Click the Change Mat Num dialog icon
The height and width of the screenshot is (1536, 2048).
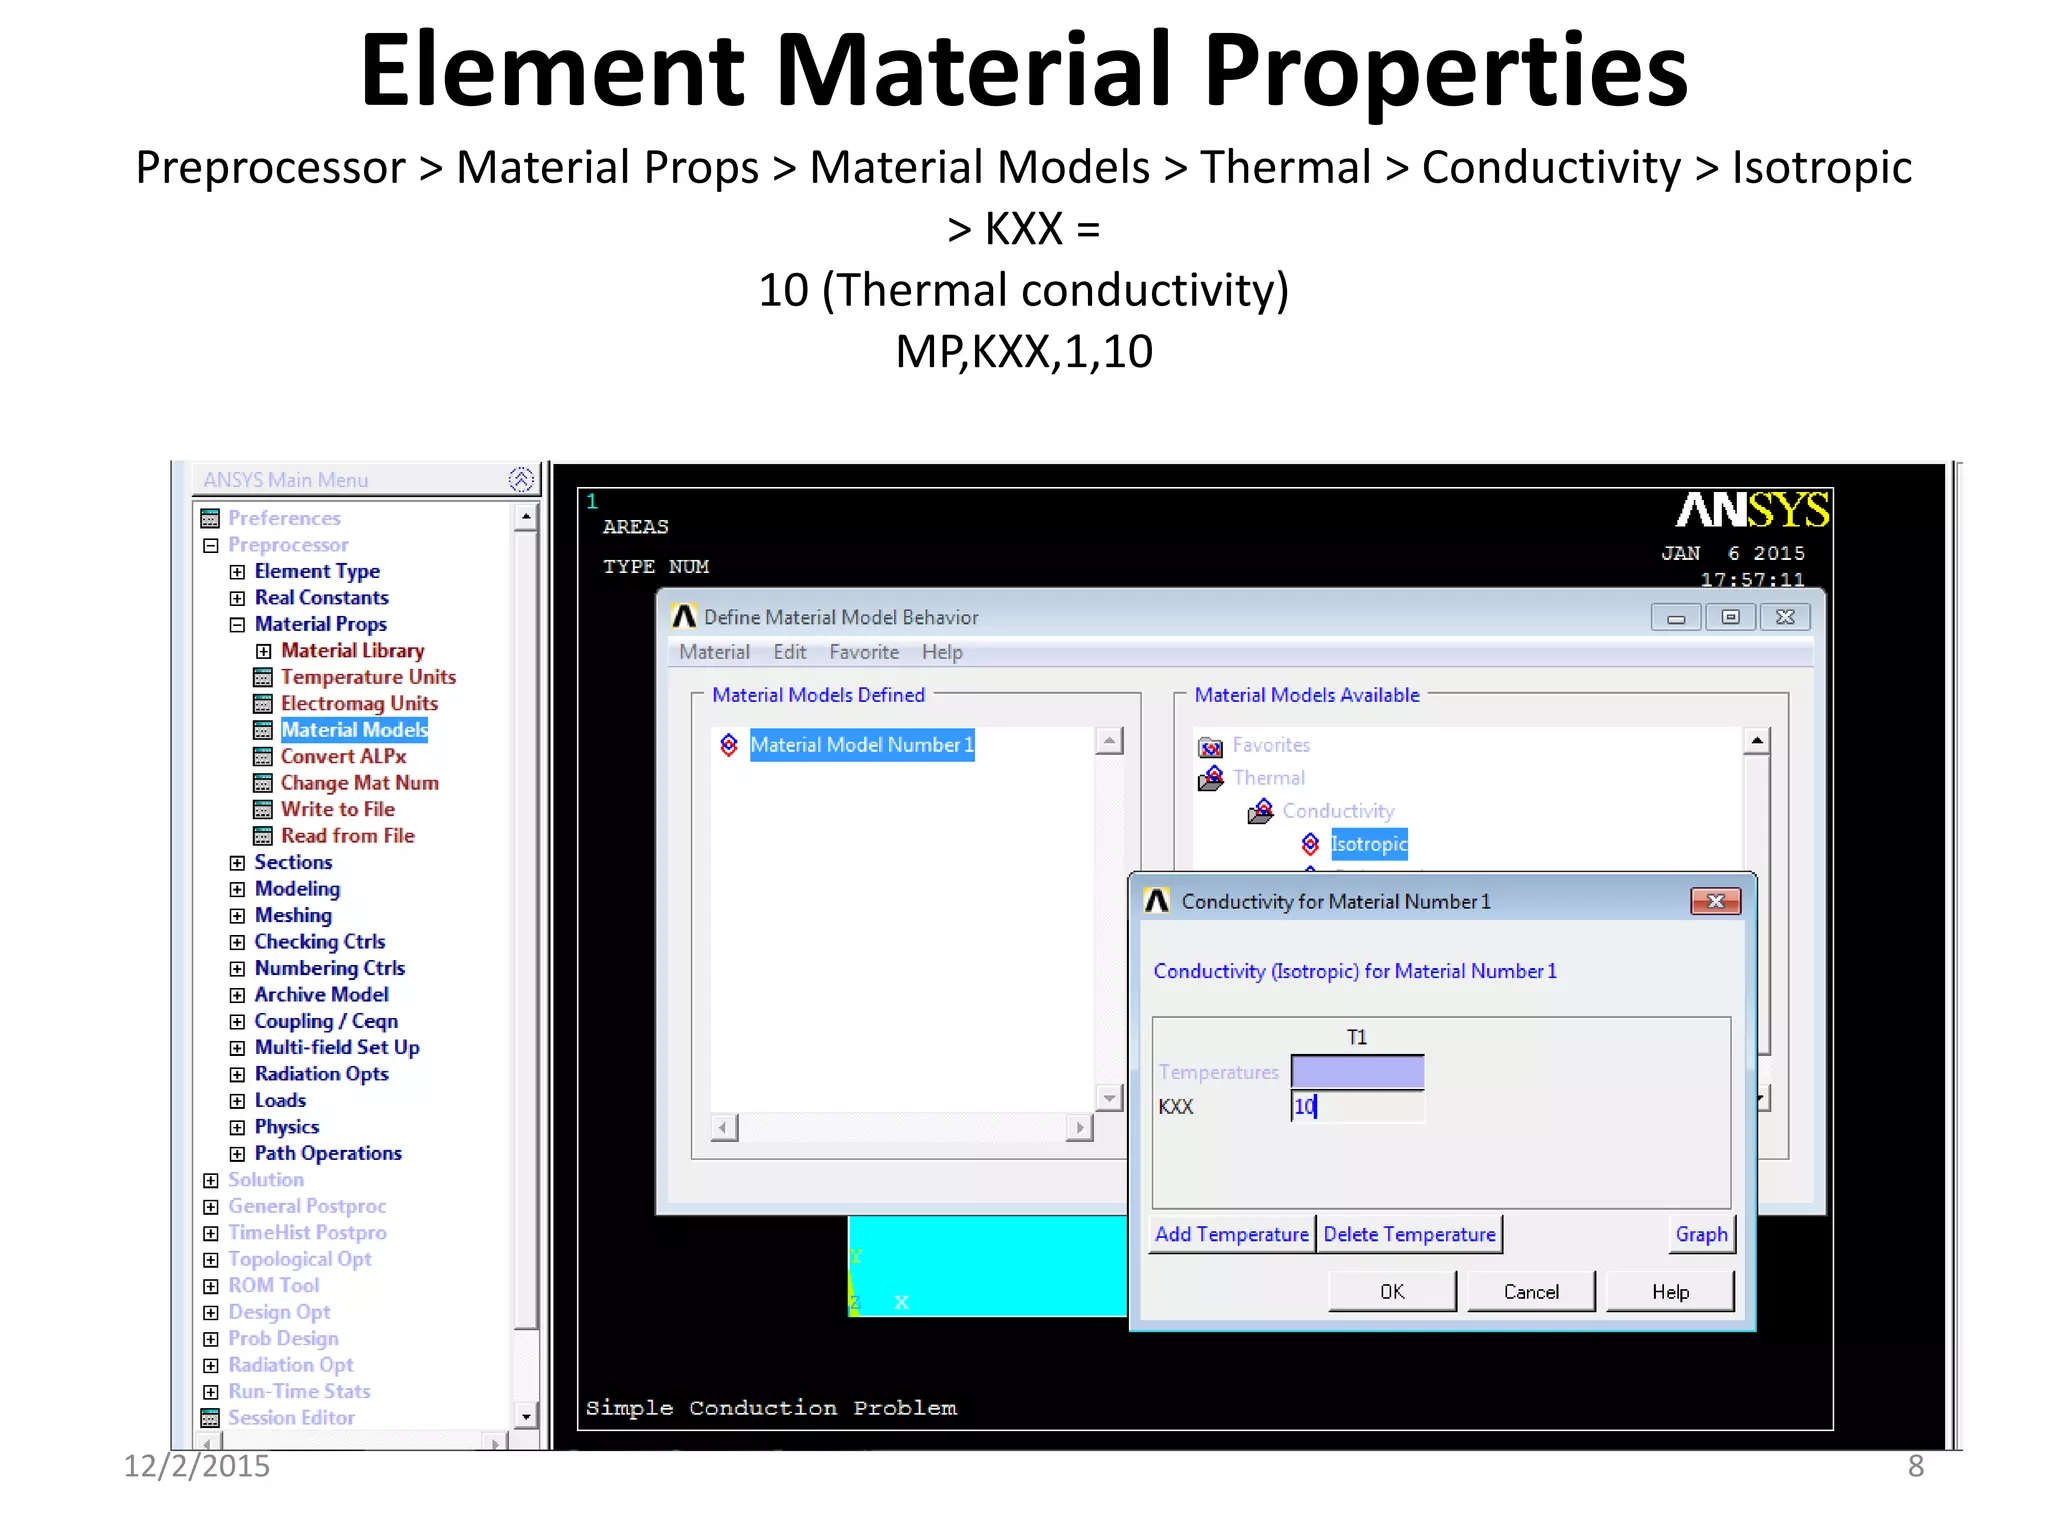pyautogui.click(x=263, y=783)
